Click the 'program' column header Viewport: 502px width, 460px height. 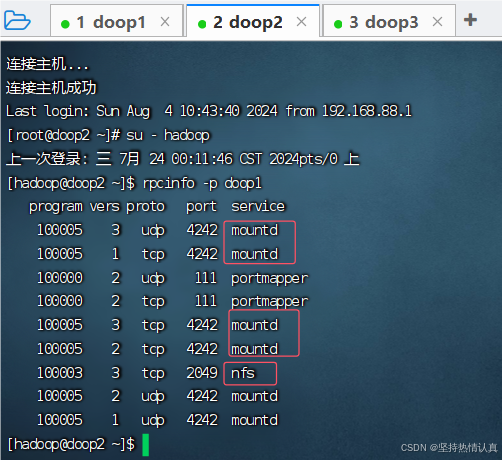(56, 207)
